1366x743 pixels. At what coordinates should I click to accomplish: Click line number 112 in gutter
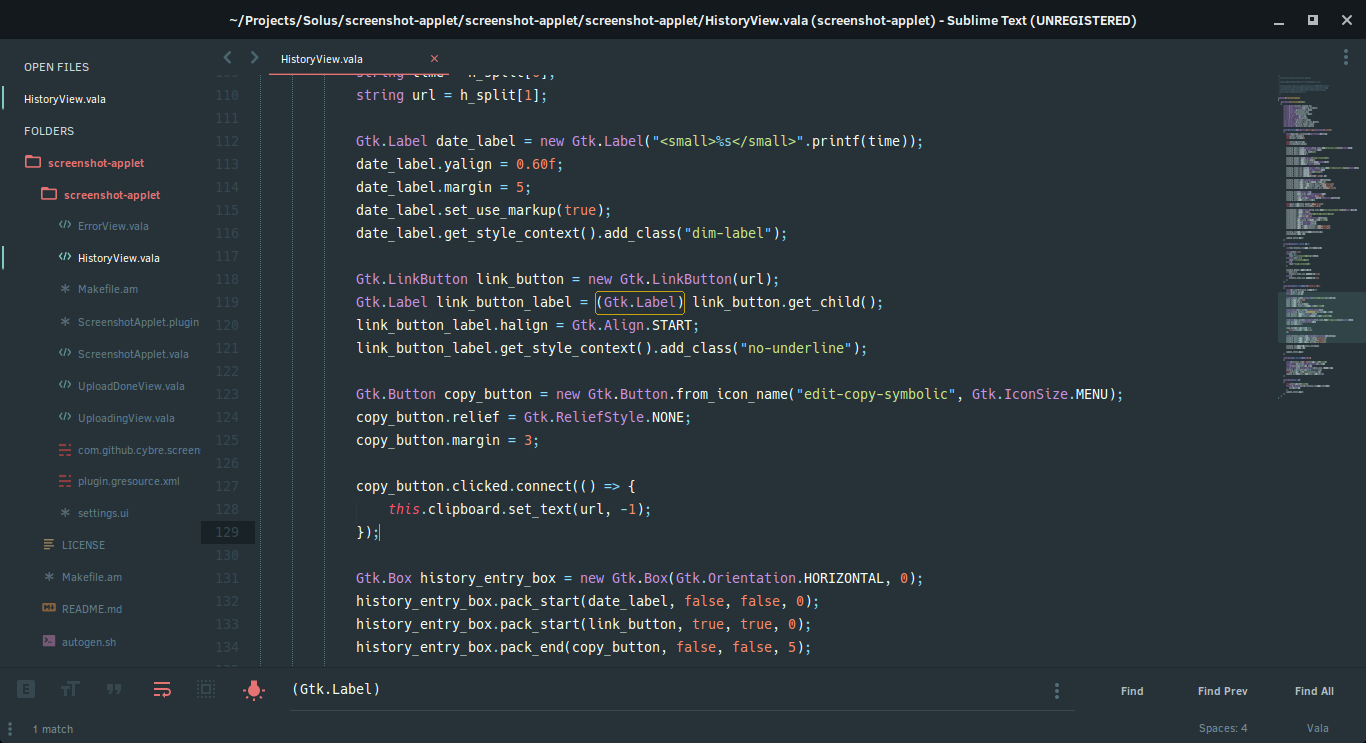pos(227,141)
